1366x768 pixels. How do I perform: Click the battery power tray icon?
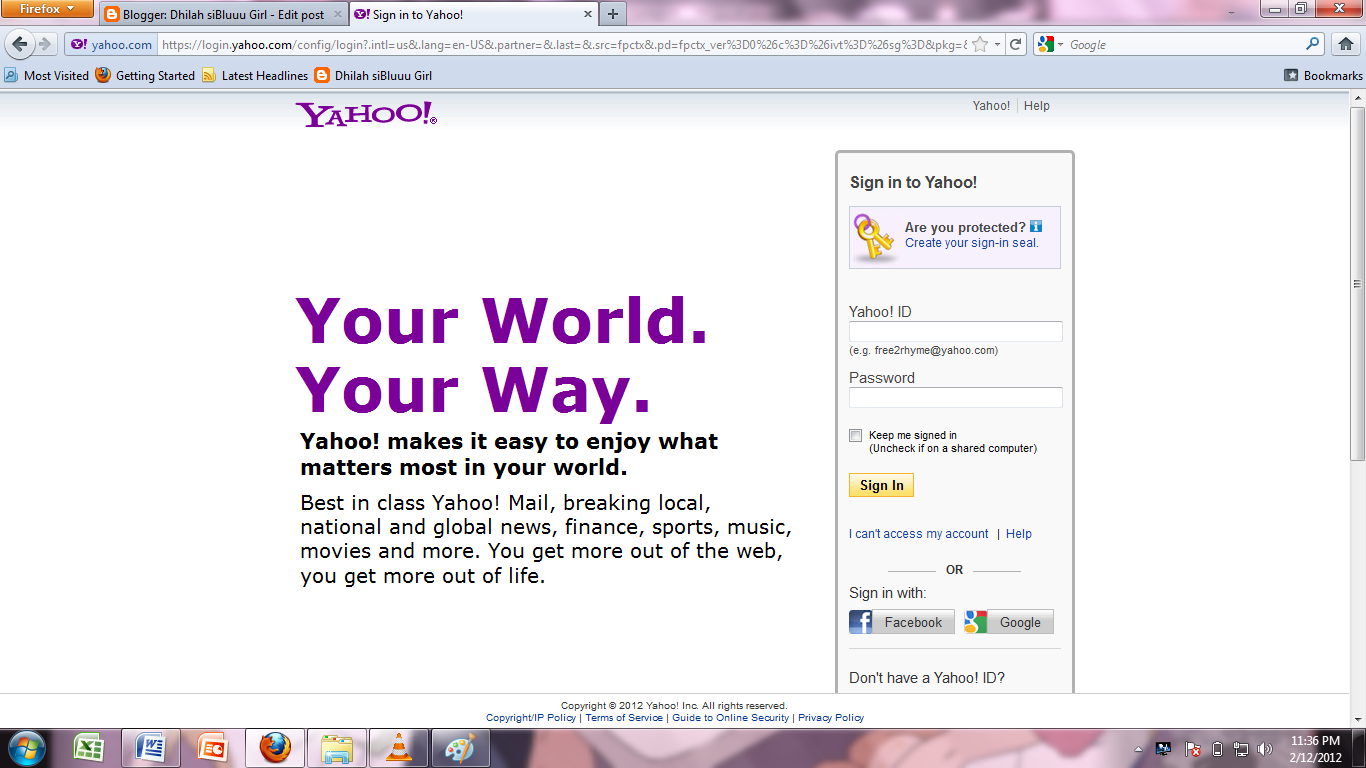point(1217,749)
